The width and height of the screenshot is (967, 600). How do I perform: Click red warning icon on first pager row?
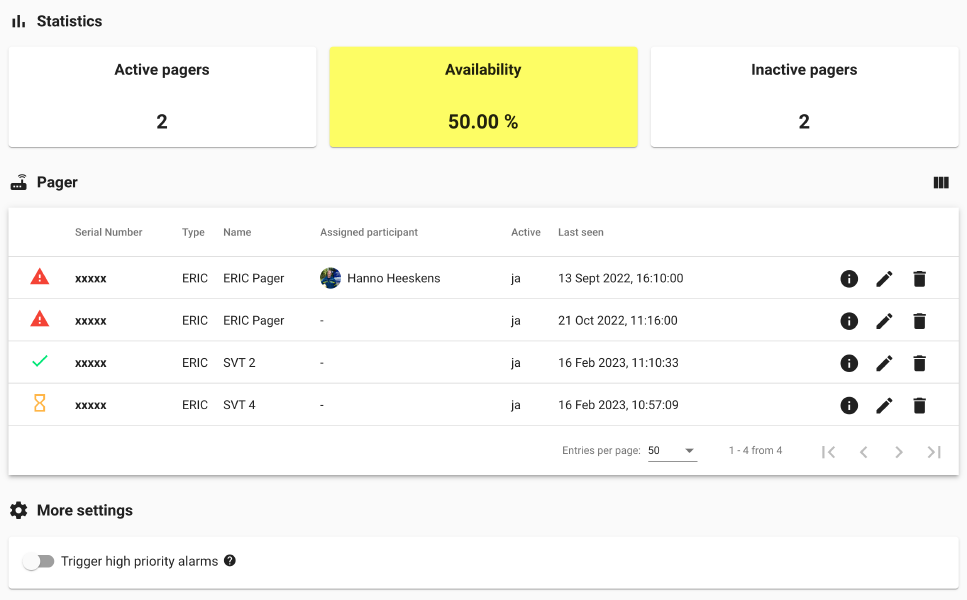40,277
